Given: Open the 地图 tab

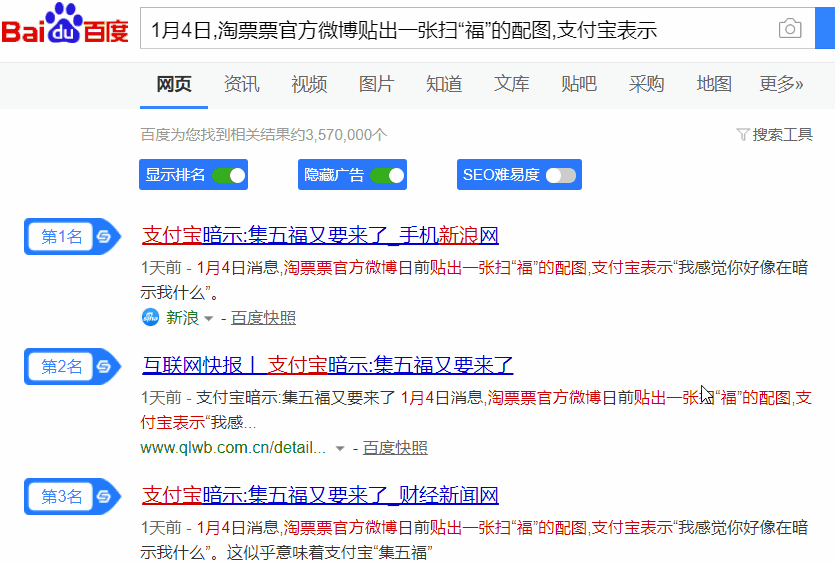Looking at the screenshot, I should [x=714, y=84].
